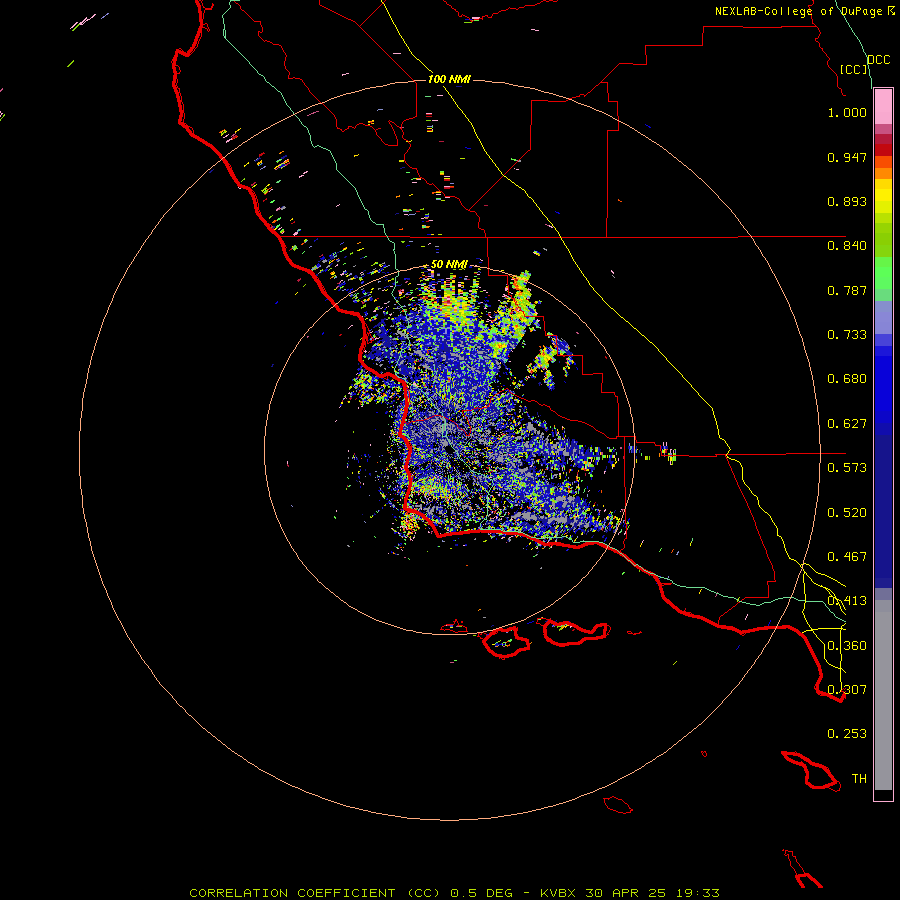Select the 0.680 scale value

(x=847, y=379)
